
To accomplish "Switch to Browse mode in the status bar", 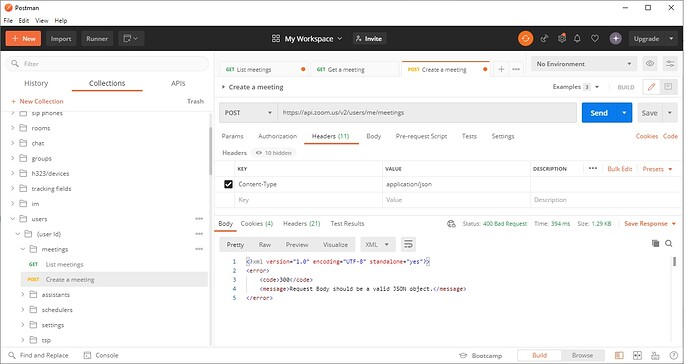I will pos(582,355).
